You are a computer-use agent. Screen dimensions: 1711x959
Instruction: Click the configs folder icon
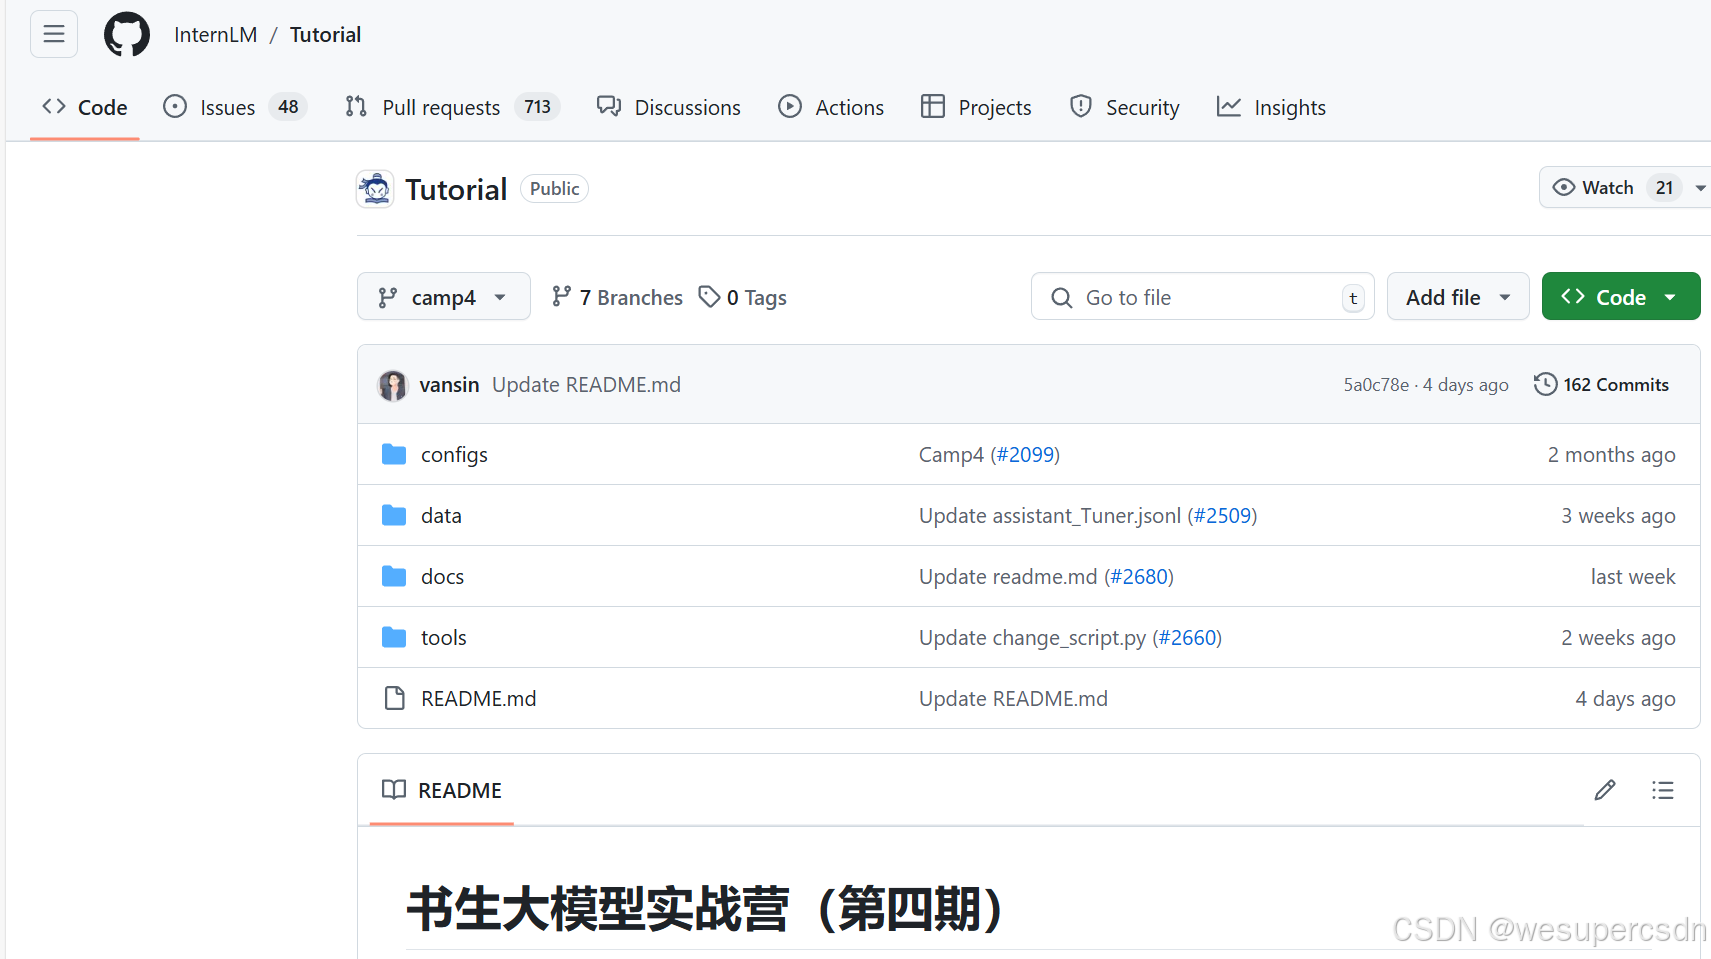[x=394, y=455]
